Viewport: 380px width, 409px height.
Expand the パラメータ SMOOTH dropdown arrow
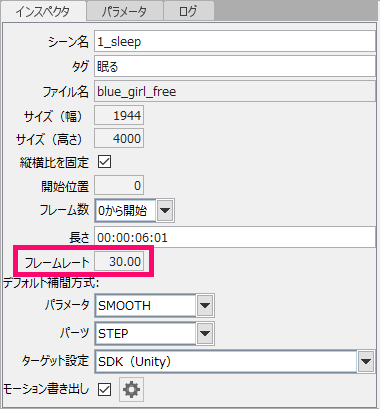205,305
